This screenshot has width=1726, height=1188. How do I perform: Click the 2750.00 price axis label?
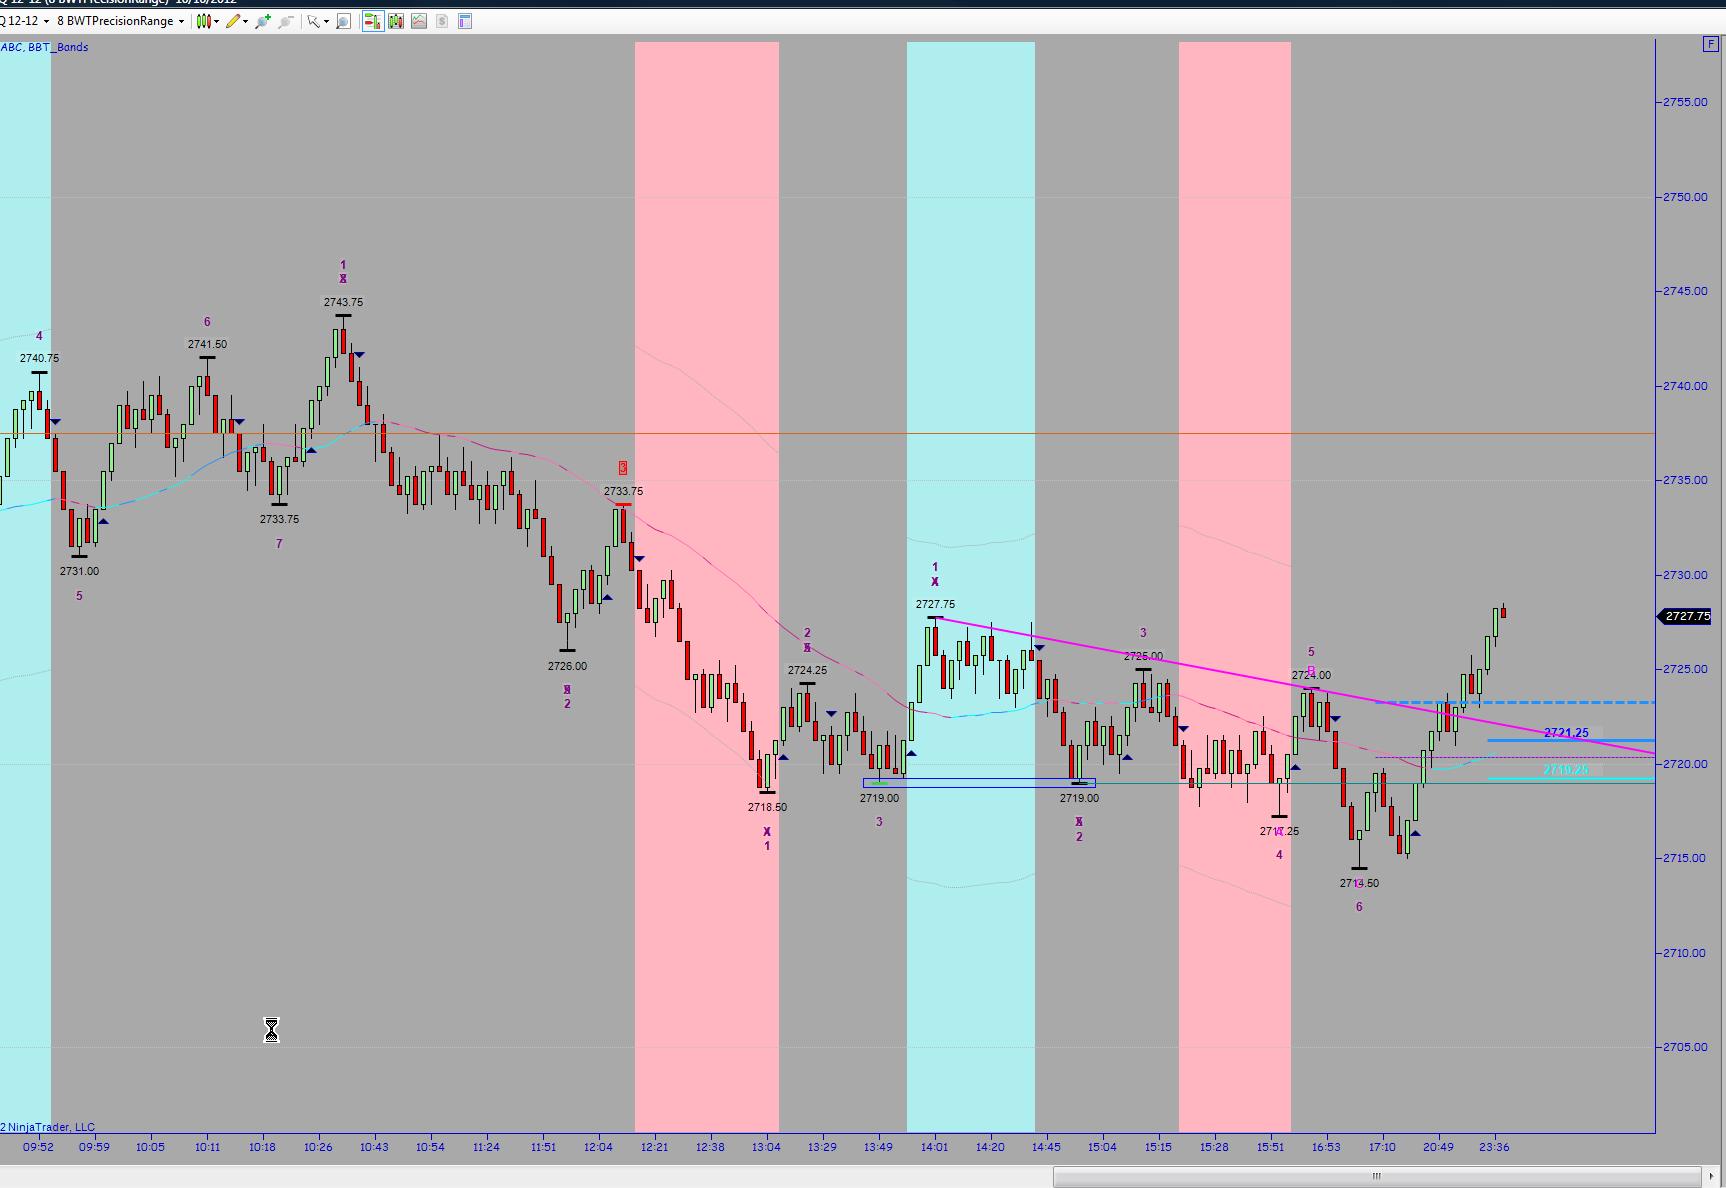(1685, 197)
